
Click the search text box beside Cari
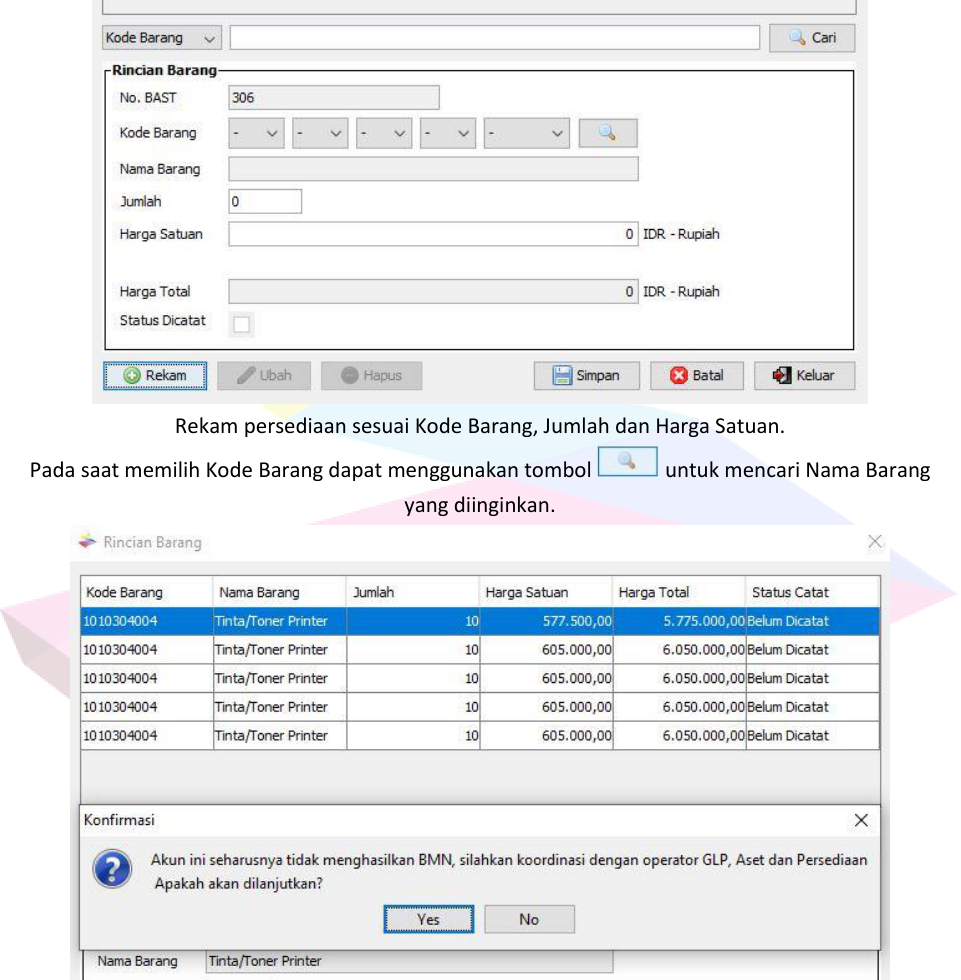pyautogui.click(x=494, y=38)
